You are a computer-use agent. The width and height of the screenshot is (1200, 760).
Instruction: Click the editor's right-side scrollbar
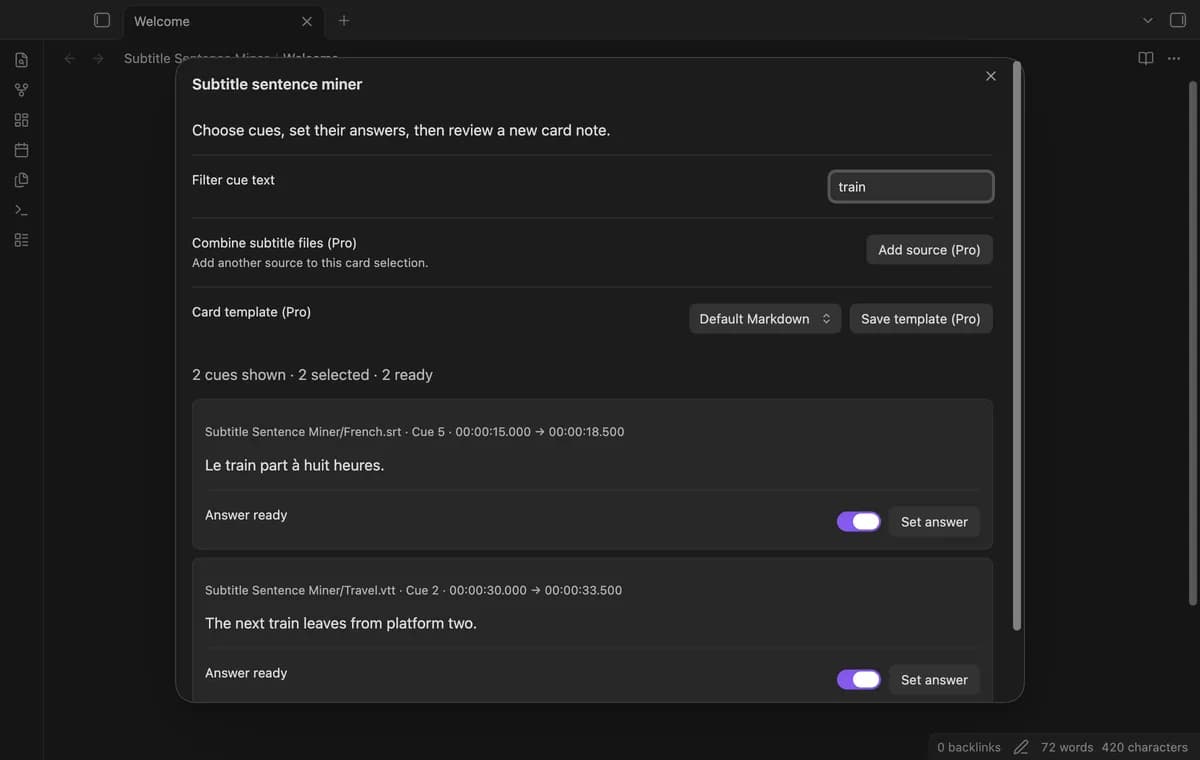(x=1192, y=342)
